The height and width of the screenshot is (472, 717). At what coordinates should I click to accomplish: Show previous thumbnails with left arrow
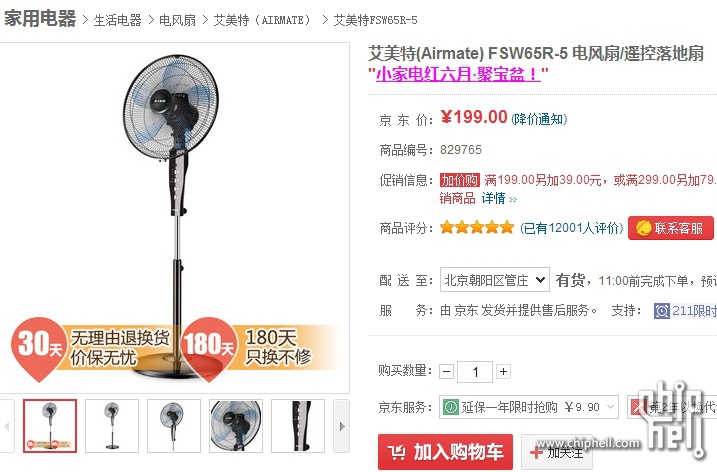[7, 426]
